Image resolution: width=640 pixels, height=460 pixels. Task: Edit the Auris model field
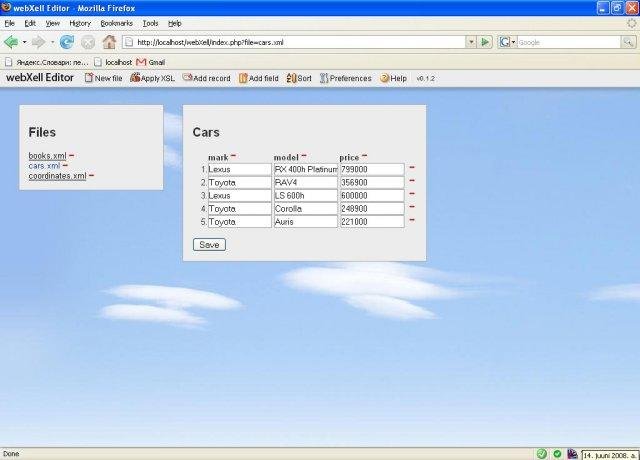pyautogui.click(x=306, y=222)
